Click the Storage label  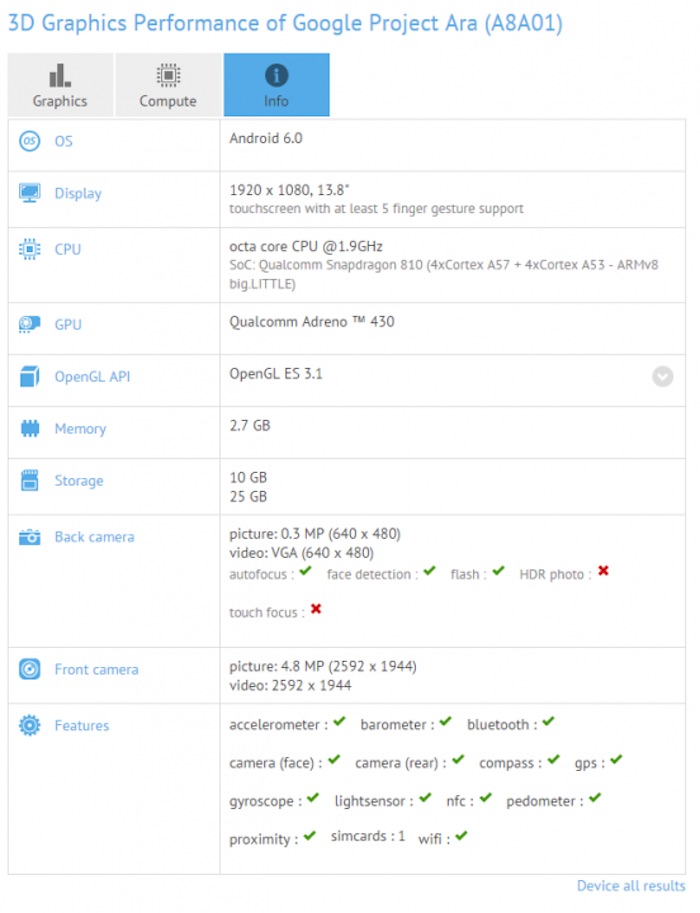pyautogui.click(x=79, y=481)
